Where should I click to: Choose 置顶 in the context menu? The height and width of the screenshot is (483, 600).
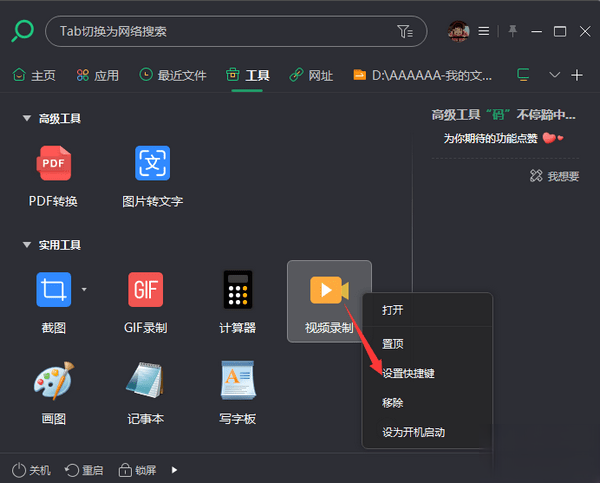coord(427,344)
